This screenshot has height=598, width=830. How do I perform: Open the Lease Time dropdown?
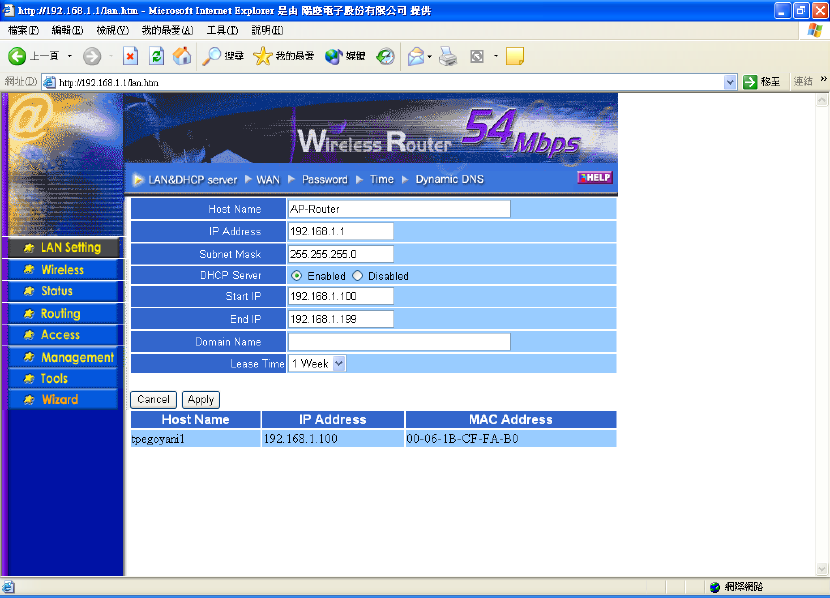(x=339, y=364)
